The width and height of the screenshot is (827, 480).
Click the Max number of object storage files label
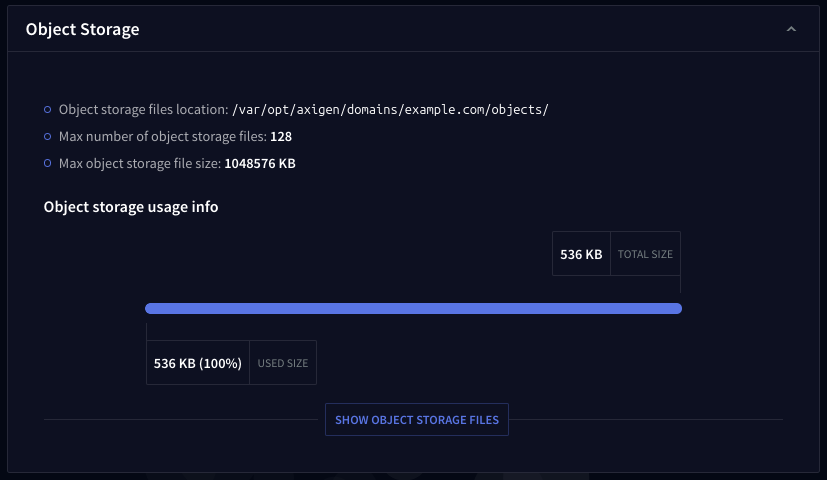tap(162, 136)
